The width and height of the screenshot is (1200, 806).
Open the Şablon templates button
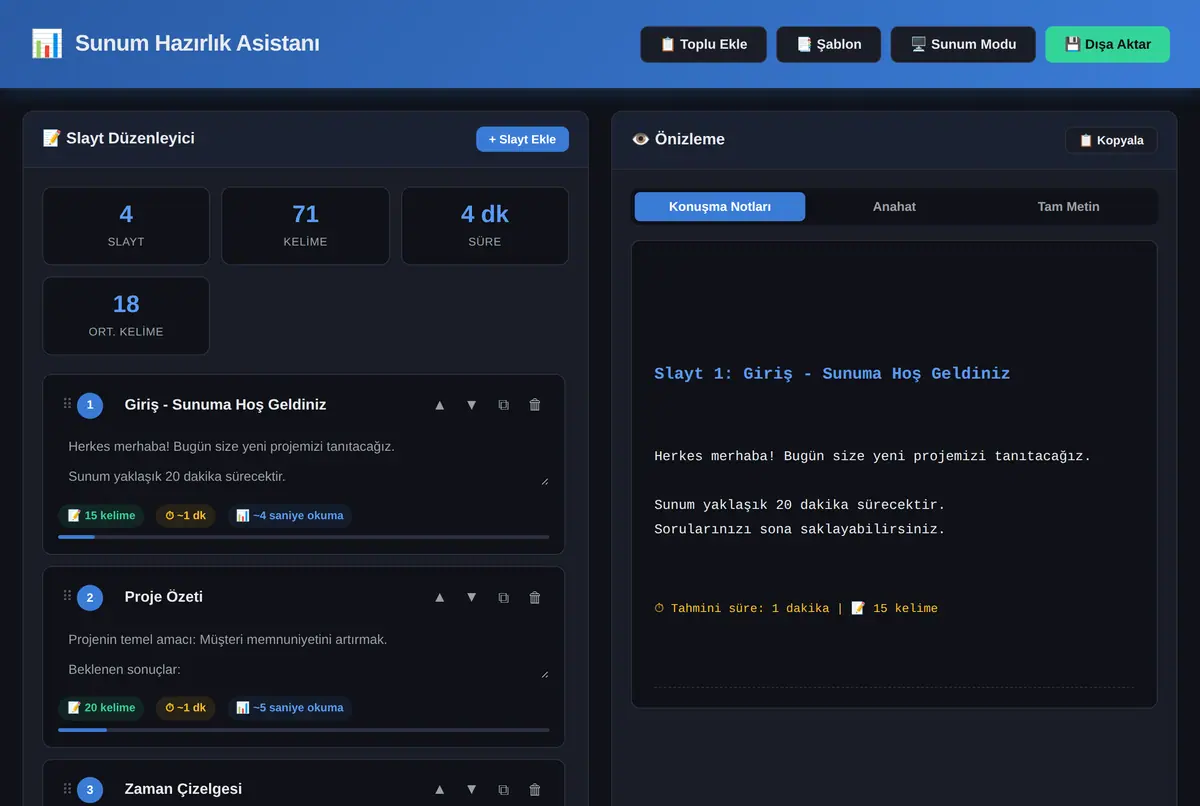829,44
